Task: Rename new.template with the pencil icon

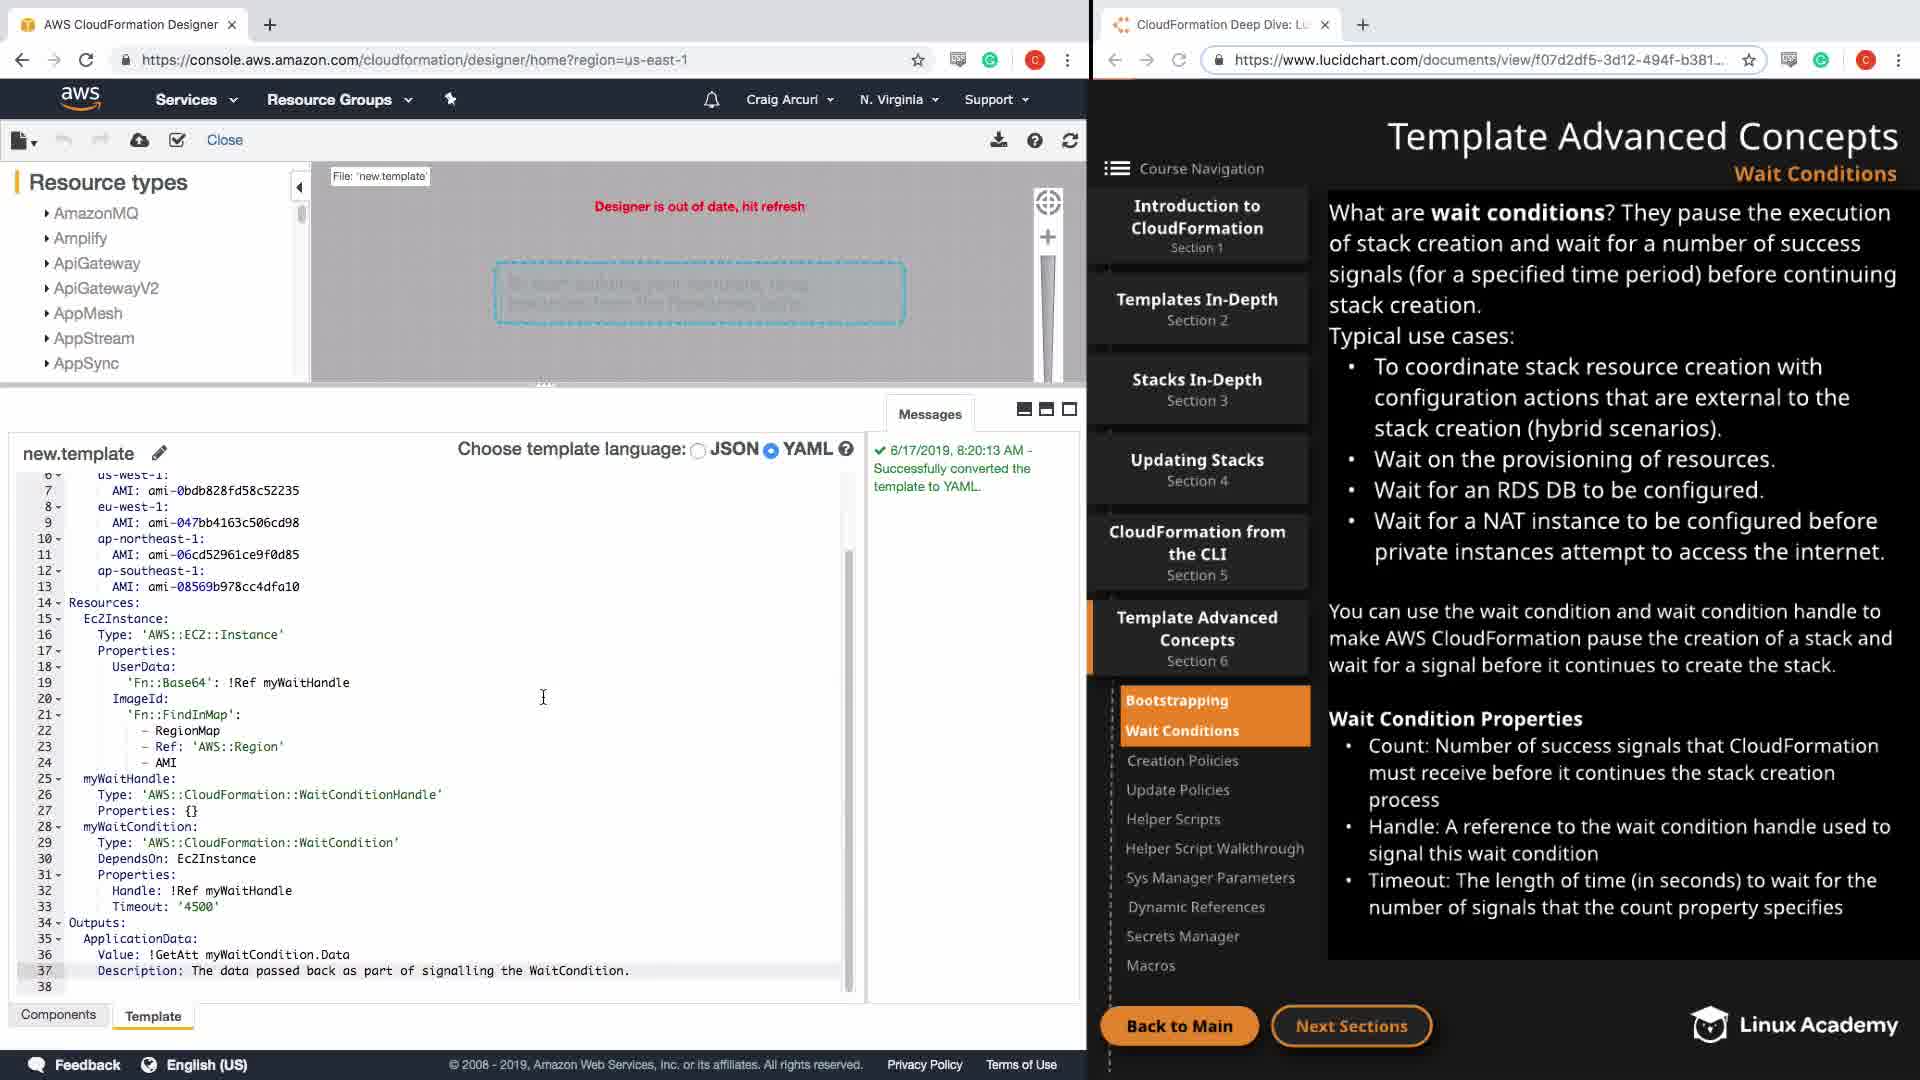Action: pos(159,453)
